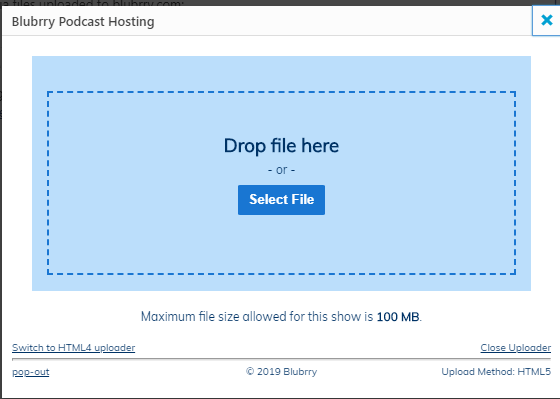The height and width of the screenshot is (399, 560).
Task: Click the Blubrry Podcast Hosting title text
Action: pos(83,21)
